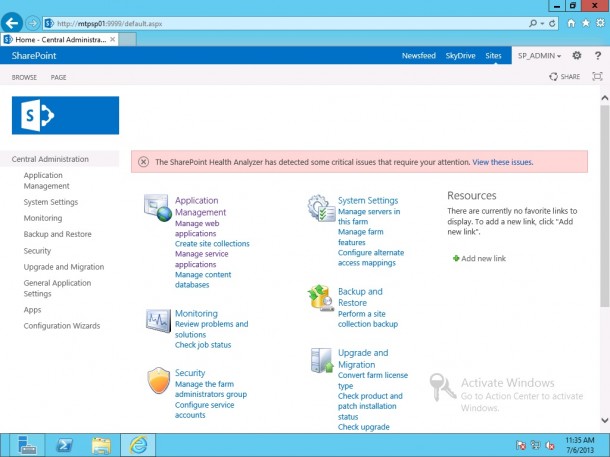Click Add new link under Resources
The width and height of the screenshot is (610, 457).
click(483, 258)
